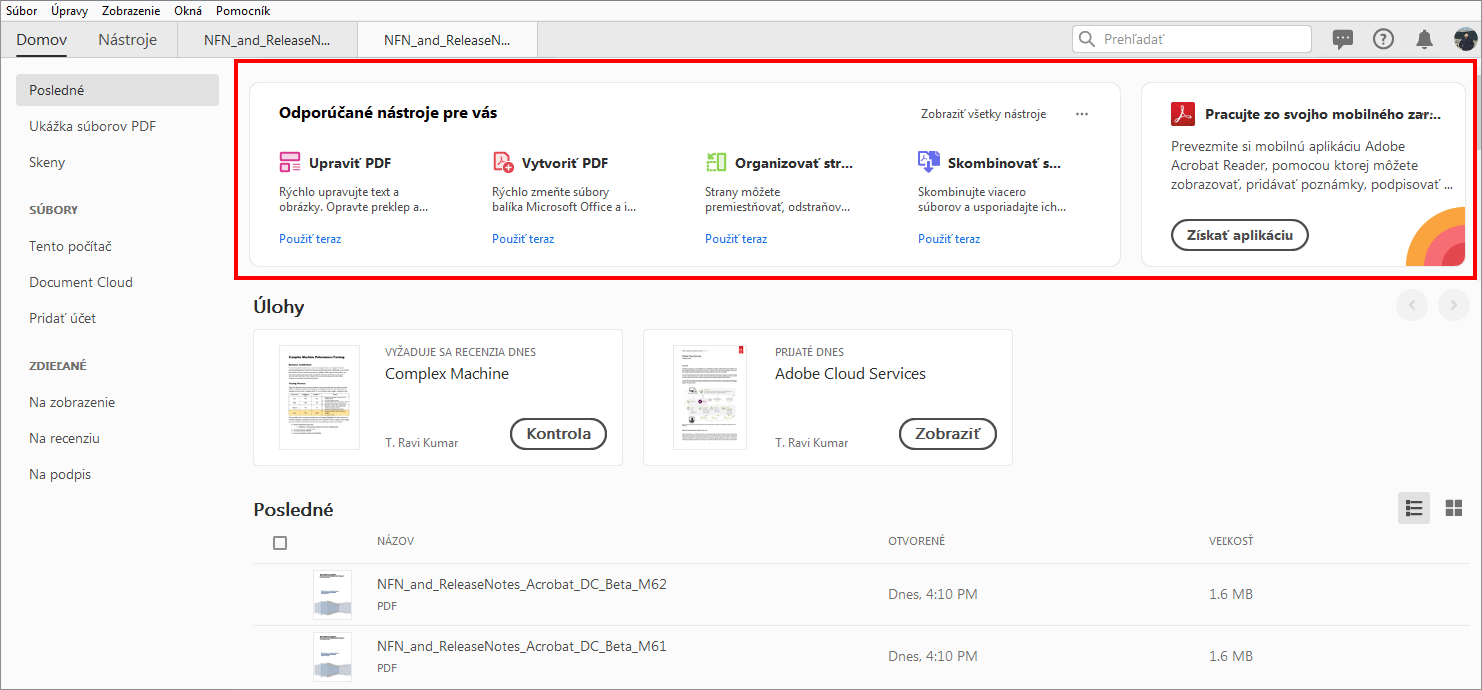Open the Skombinovať súbory tool icon

929,163
